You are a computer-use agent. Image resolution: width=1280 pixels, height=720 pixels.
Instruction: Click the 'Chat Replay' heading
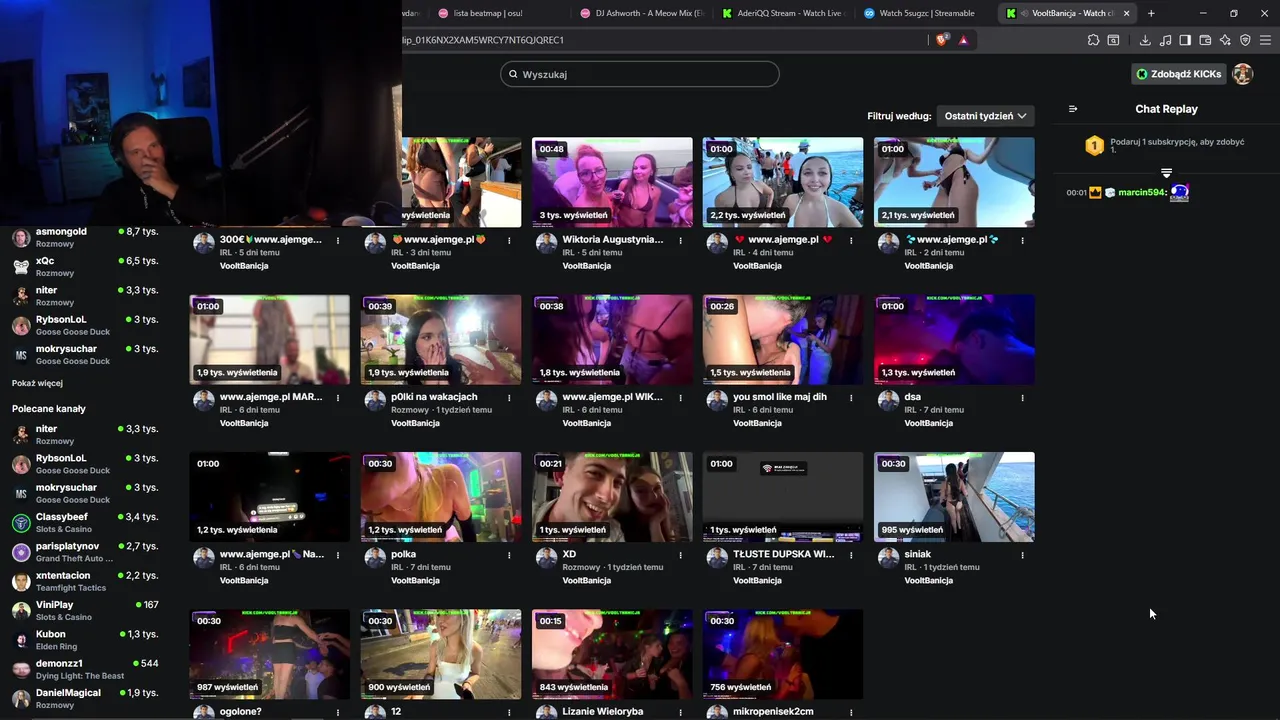[x=1166, y=109]
